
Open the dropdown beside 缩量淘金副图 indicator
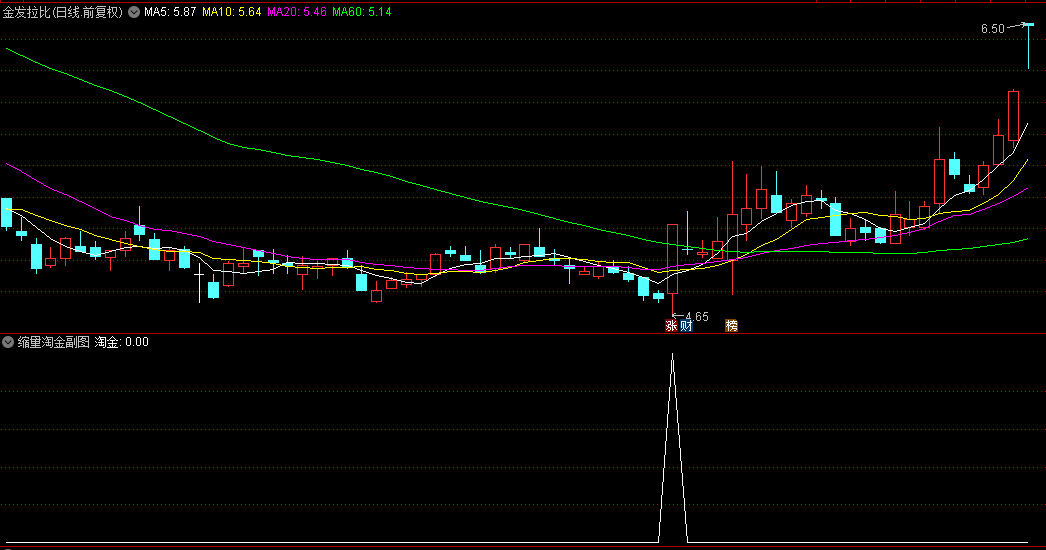(x=8, y=342)
